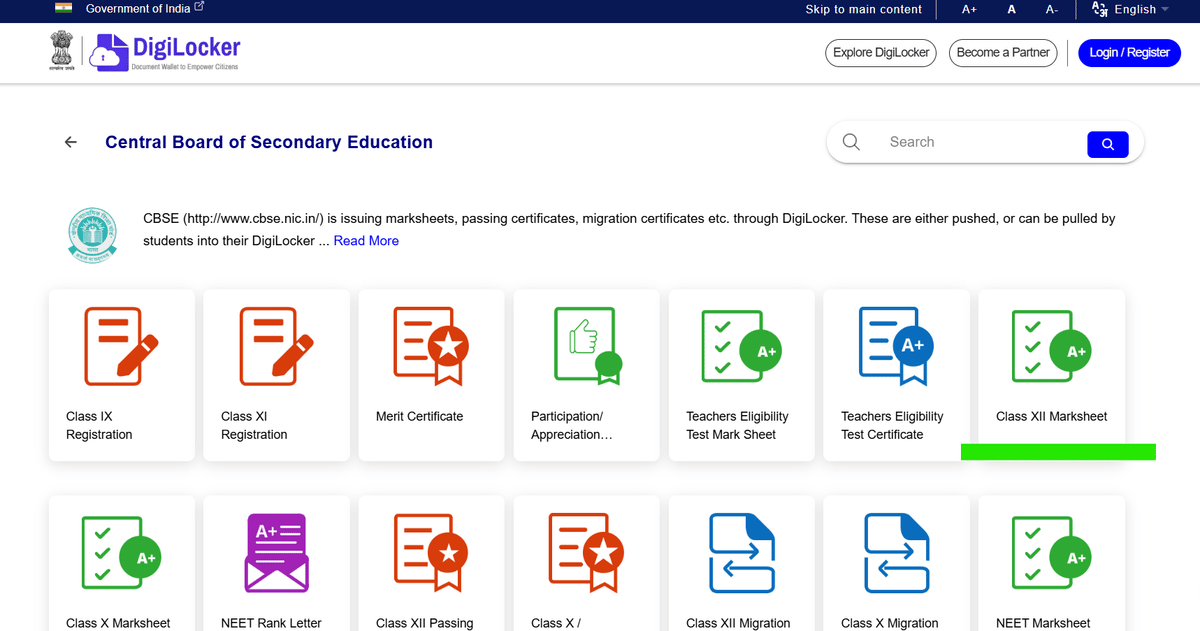Select the Class XI Registration card

coord(276,375)
